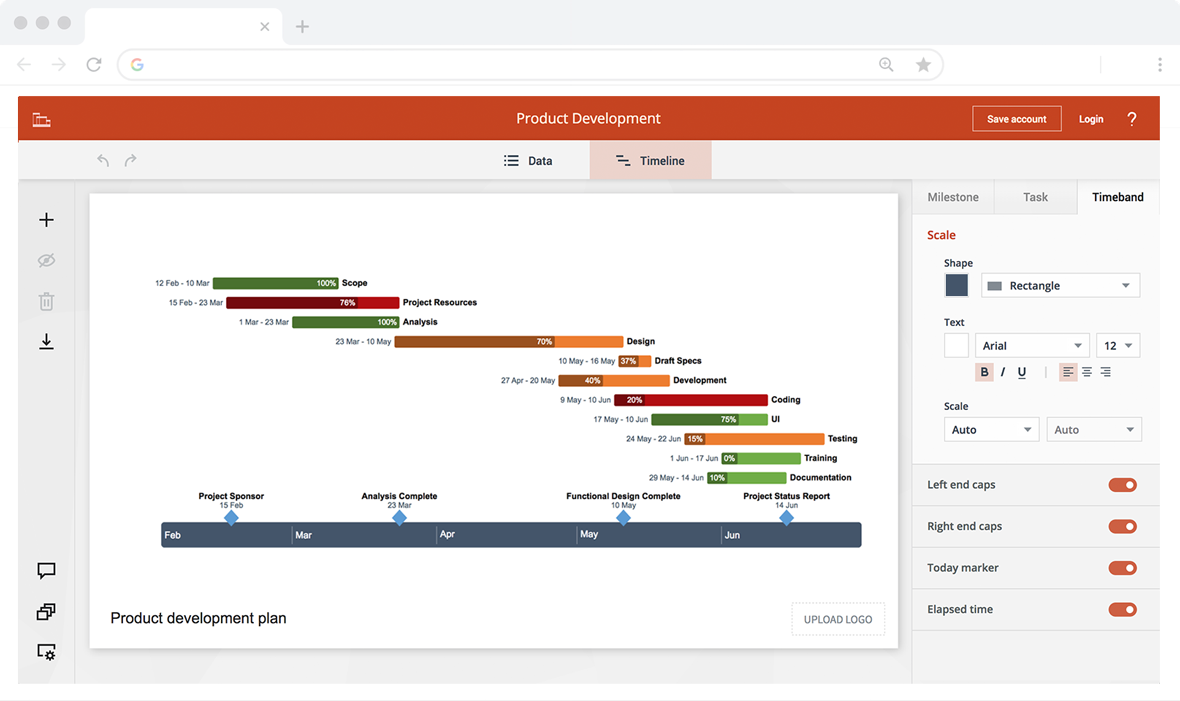The height and width of the screenshot is (701, 1180).
Task: Click the download arrow icon
Action: 46,342
